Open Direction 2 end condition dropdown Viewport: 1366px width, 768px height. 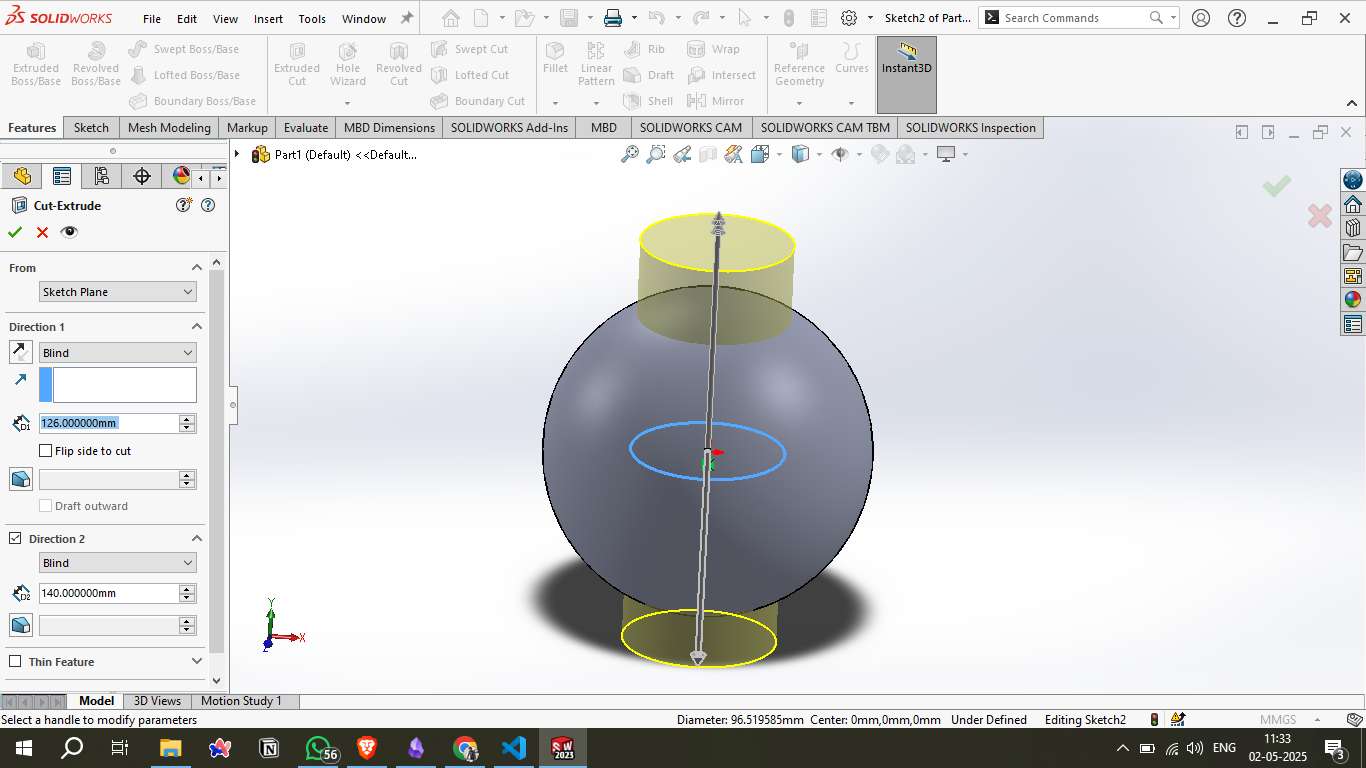point(118,563)
